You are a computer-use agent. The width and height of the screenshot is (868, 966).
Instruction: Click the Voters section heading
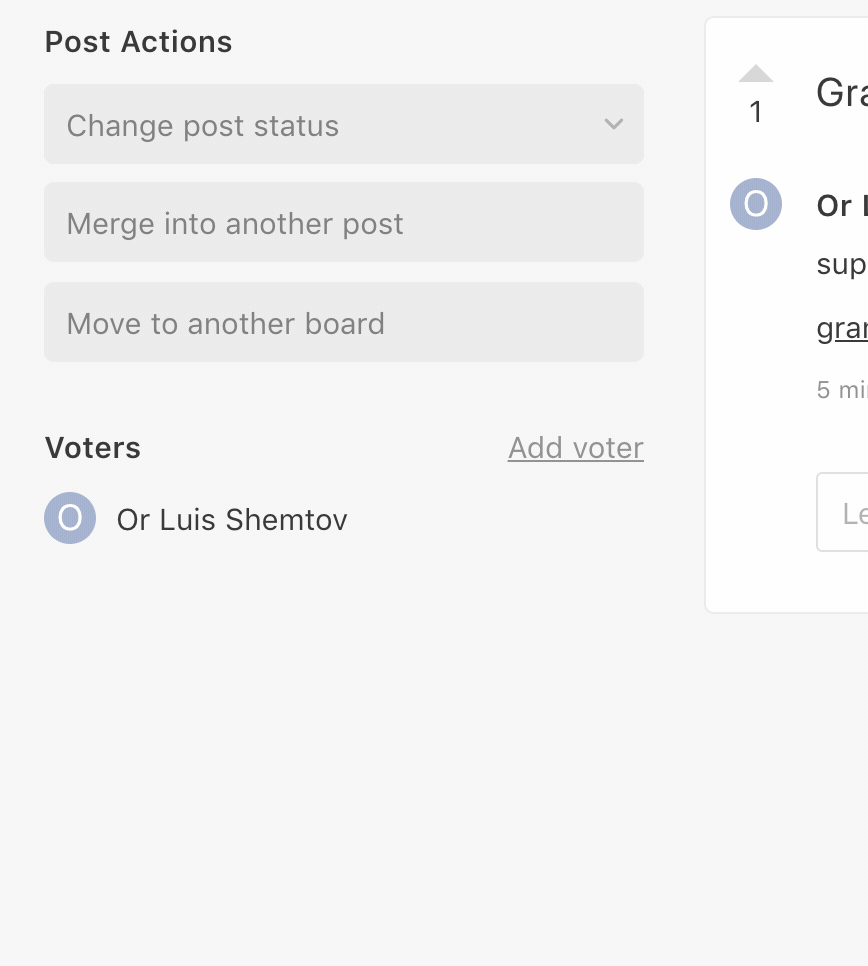point(92,448)
